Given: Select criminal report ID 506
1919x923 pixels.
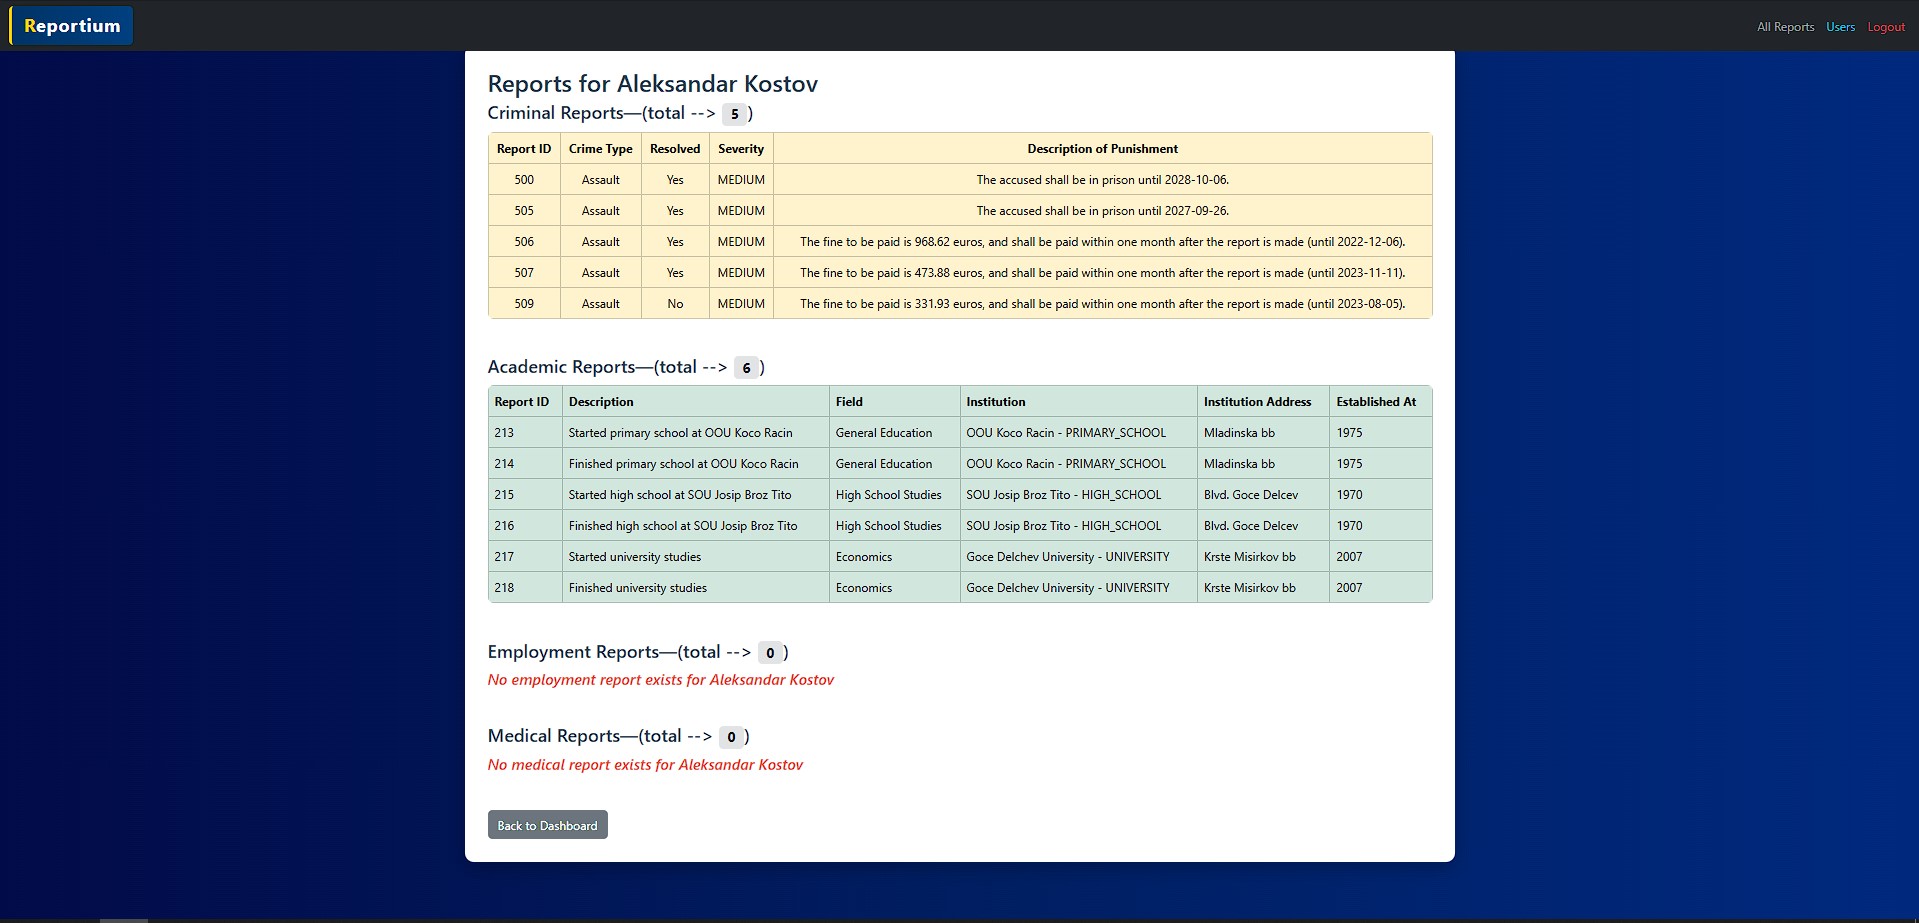Looking at the screenshot, I should pos(524,242).
